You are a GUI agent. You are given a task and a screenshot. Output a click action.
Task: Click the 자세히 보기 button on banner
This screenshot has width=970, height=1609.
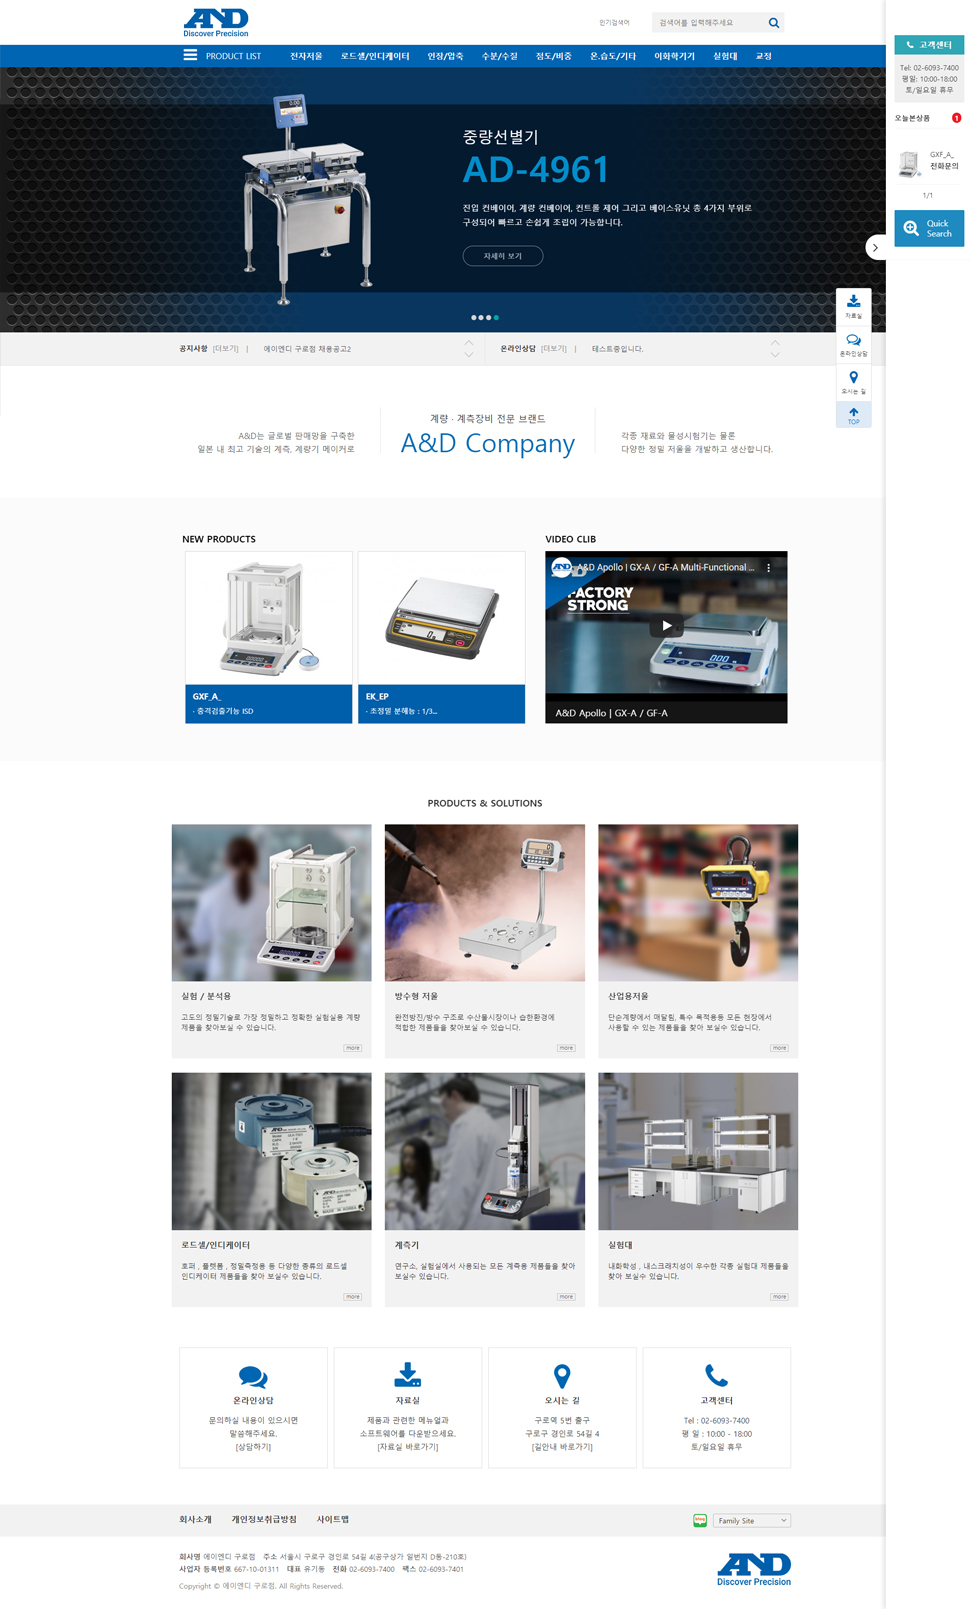502,256
